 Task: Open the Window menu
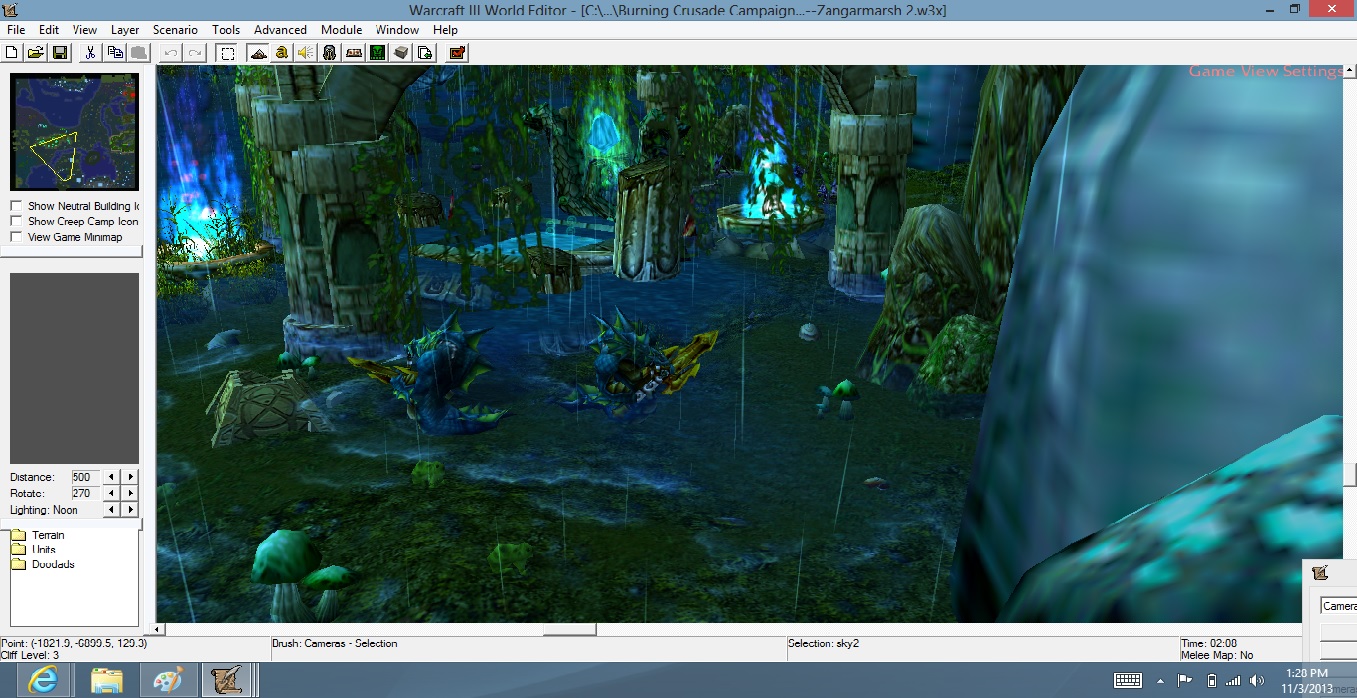click(x=398, y=30)
